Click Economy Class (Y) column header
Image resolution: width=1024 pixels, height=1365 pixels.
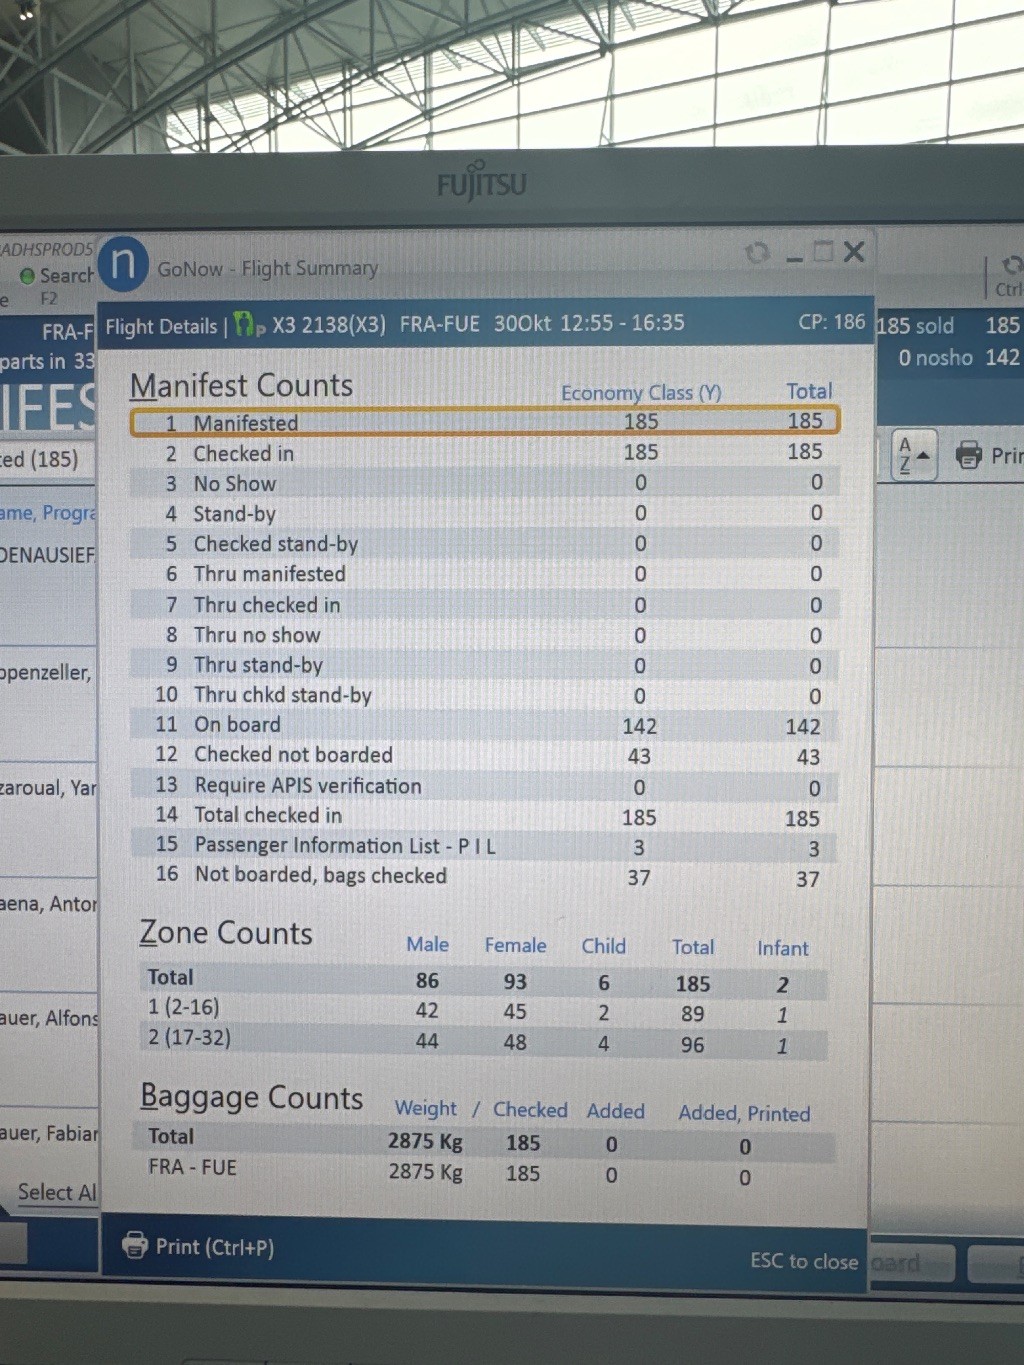tap(640, 393)
